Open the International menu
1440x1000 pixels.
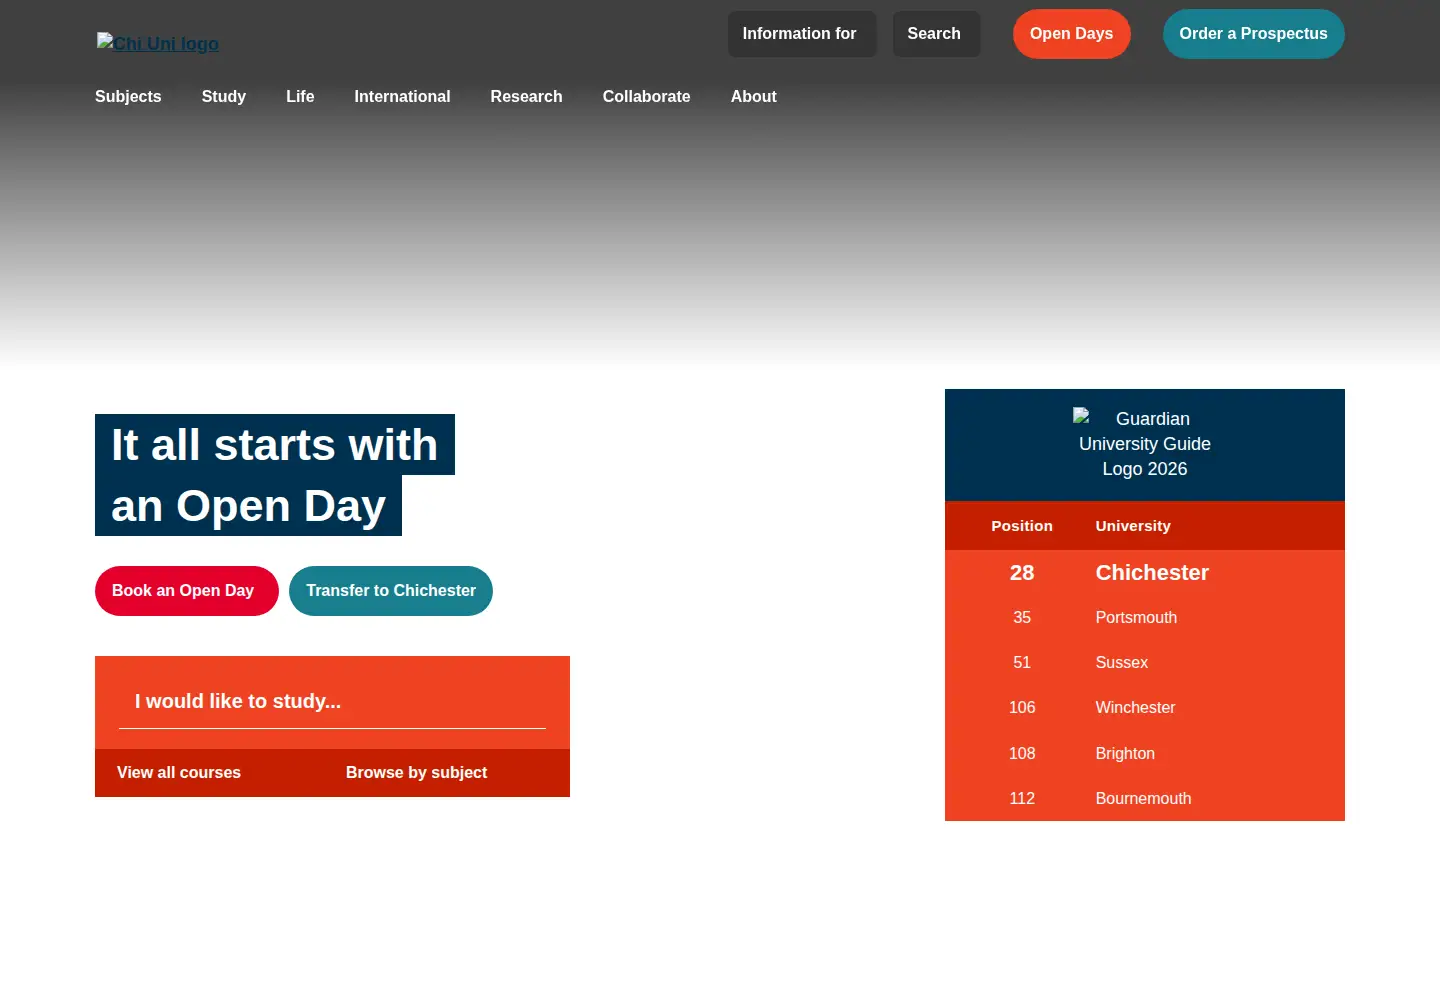402,97
